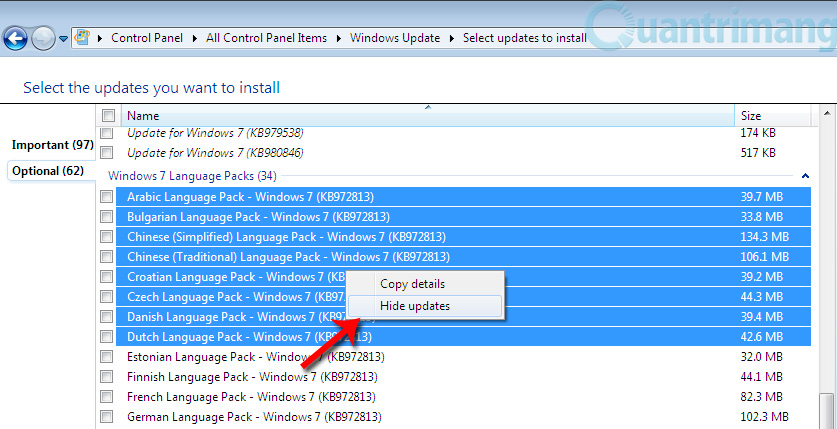
Task: Click the 106.1 MB size value
Action: pos(764,257)
